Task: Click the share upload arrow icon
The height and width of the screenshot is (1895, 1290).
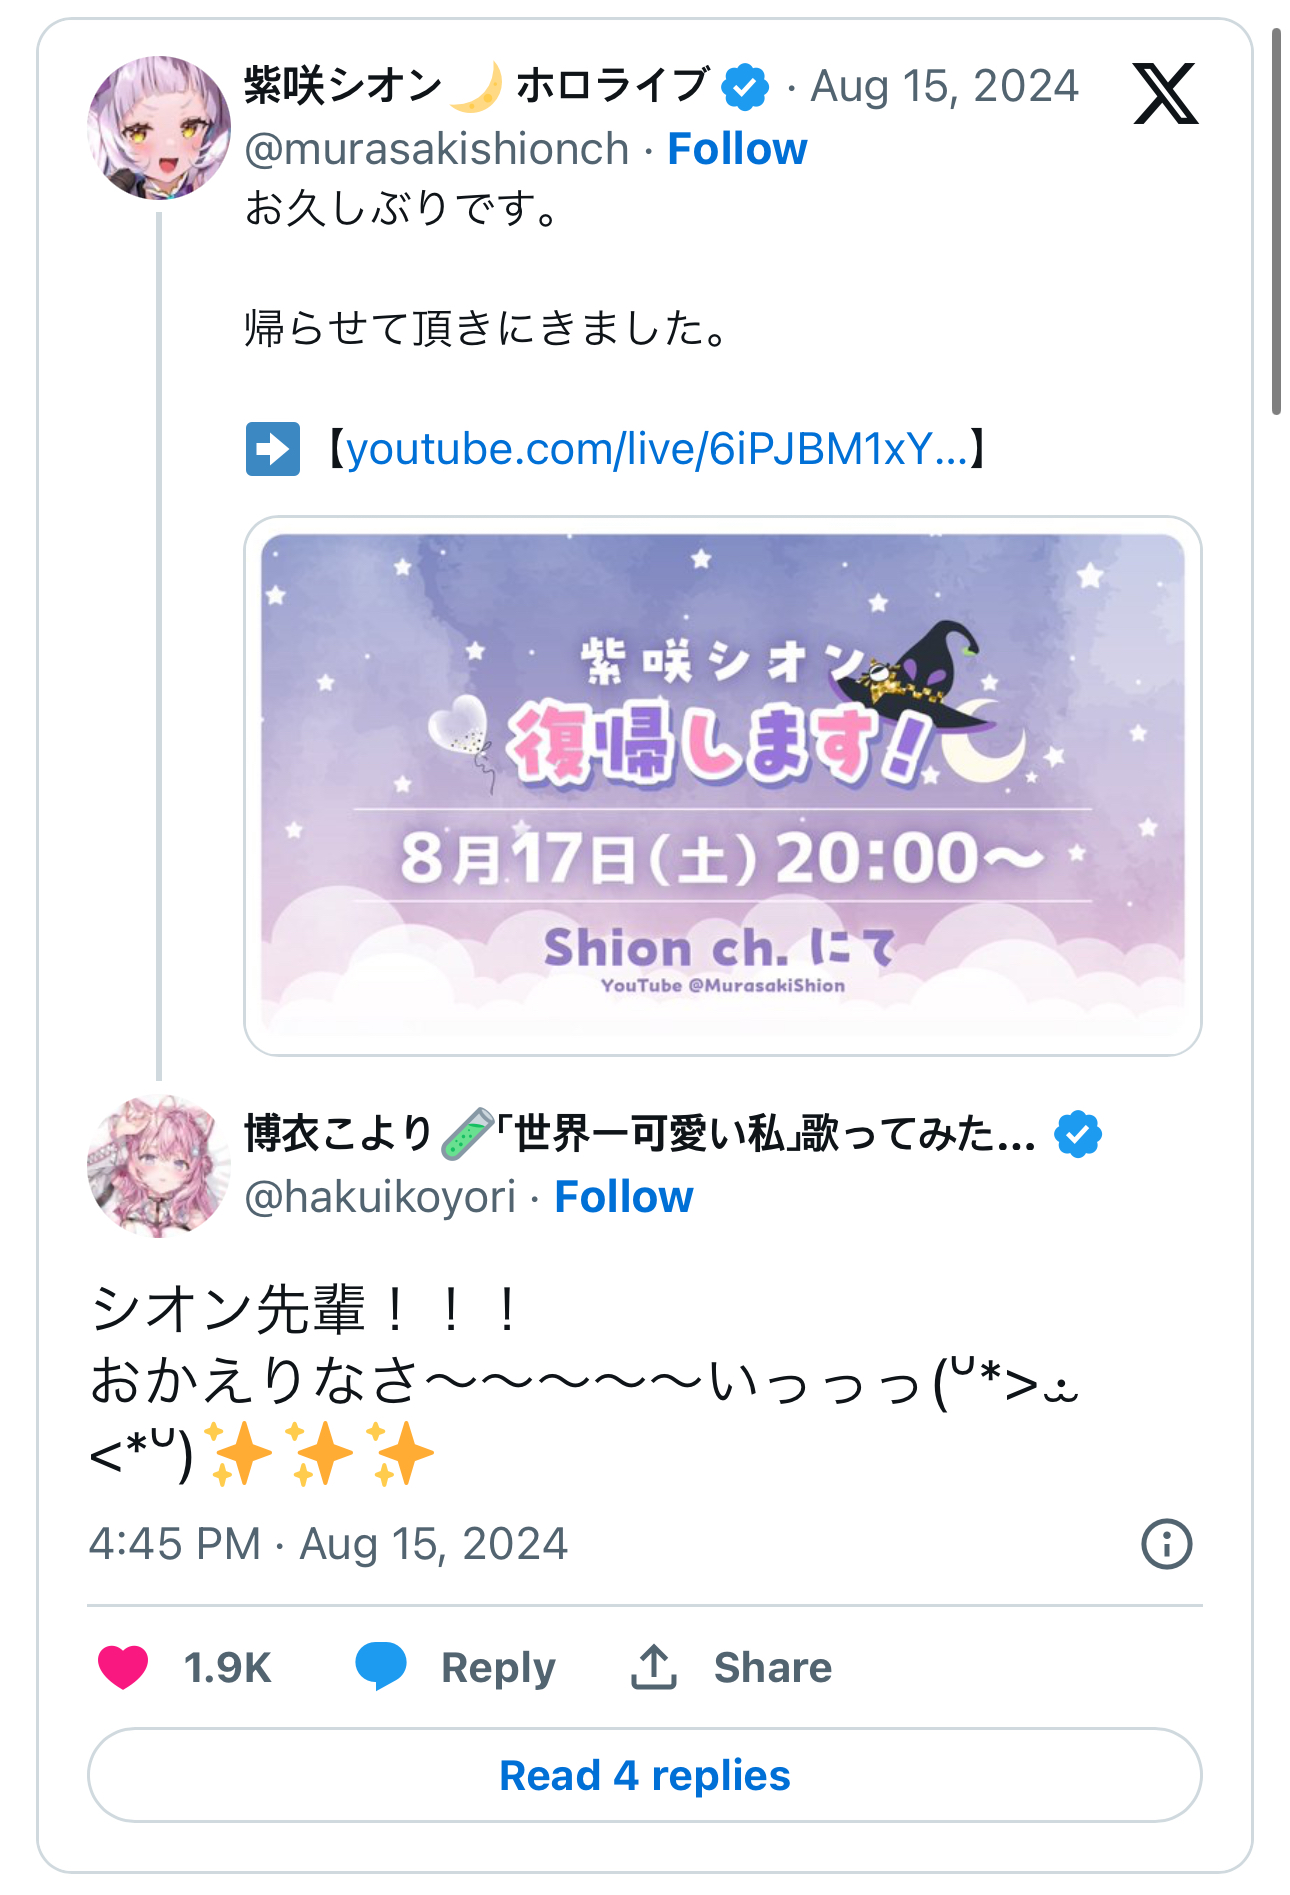Action: point(654,1666)
